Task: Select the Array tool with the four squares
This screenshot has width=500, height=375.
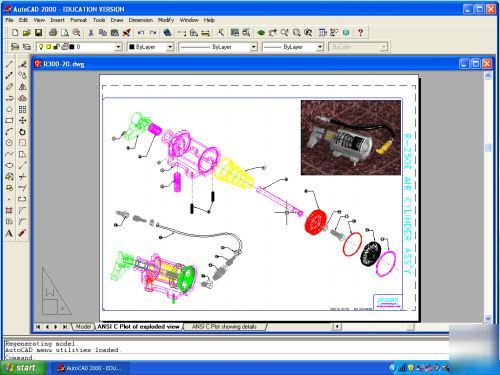Action: (22, 109)
